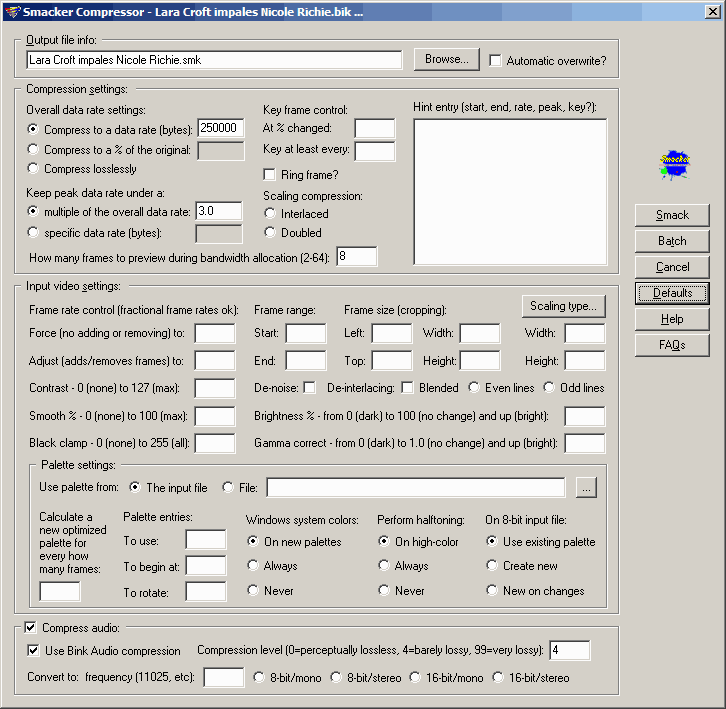Click the peak multiple field showing 3.0

(x=219, y=211)
